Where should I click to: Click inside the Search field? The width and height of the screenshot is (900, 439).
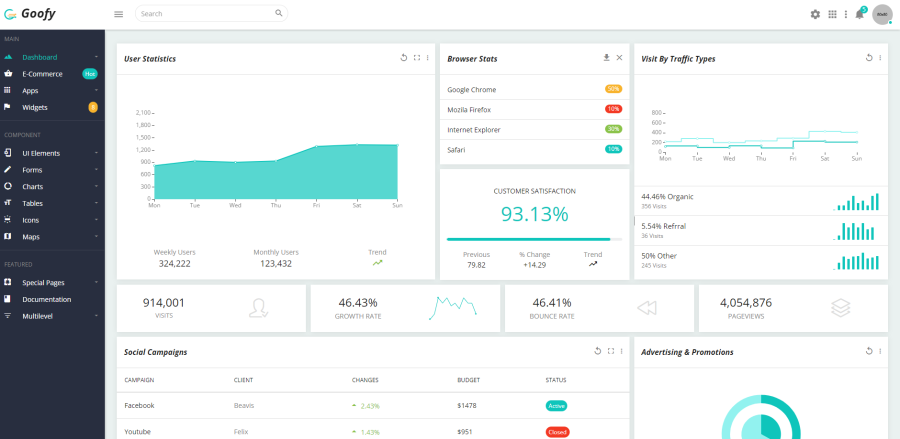point(211,13)
